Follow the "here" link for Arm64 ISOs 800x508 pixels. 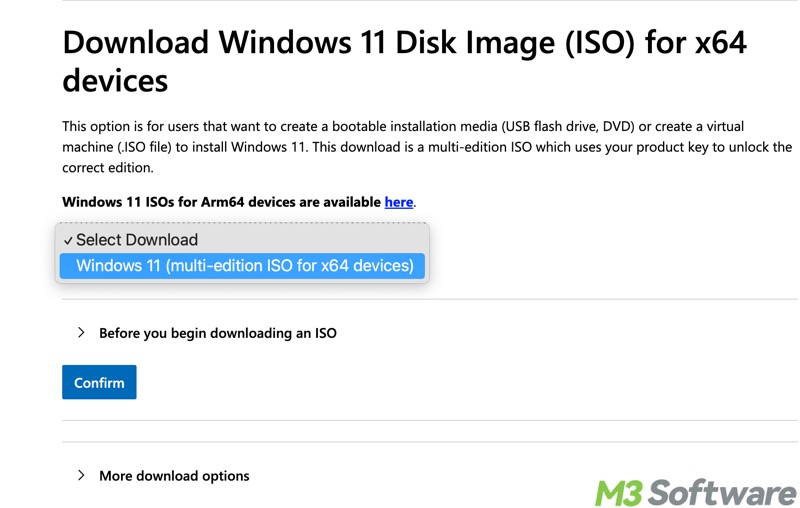pyautogui.click(x=399, y=202)
